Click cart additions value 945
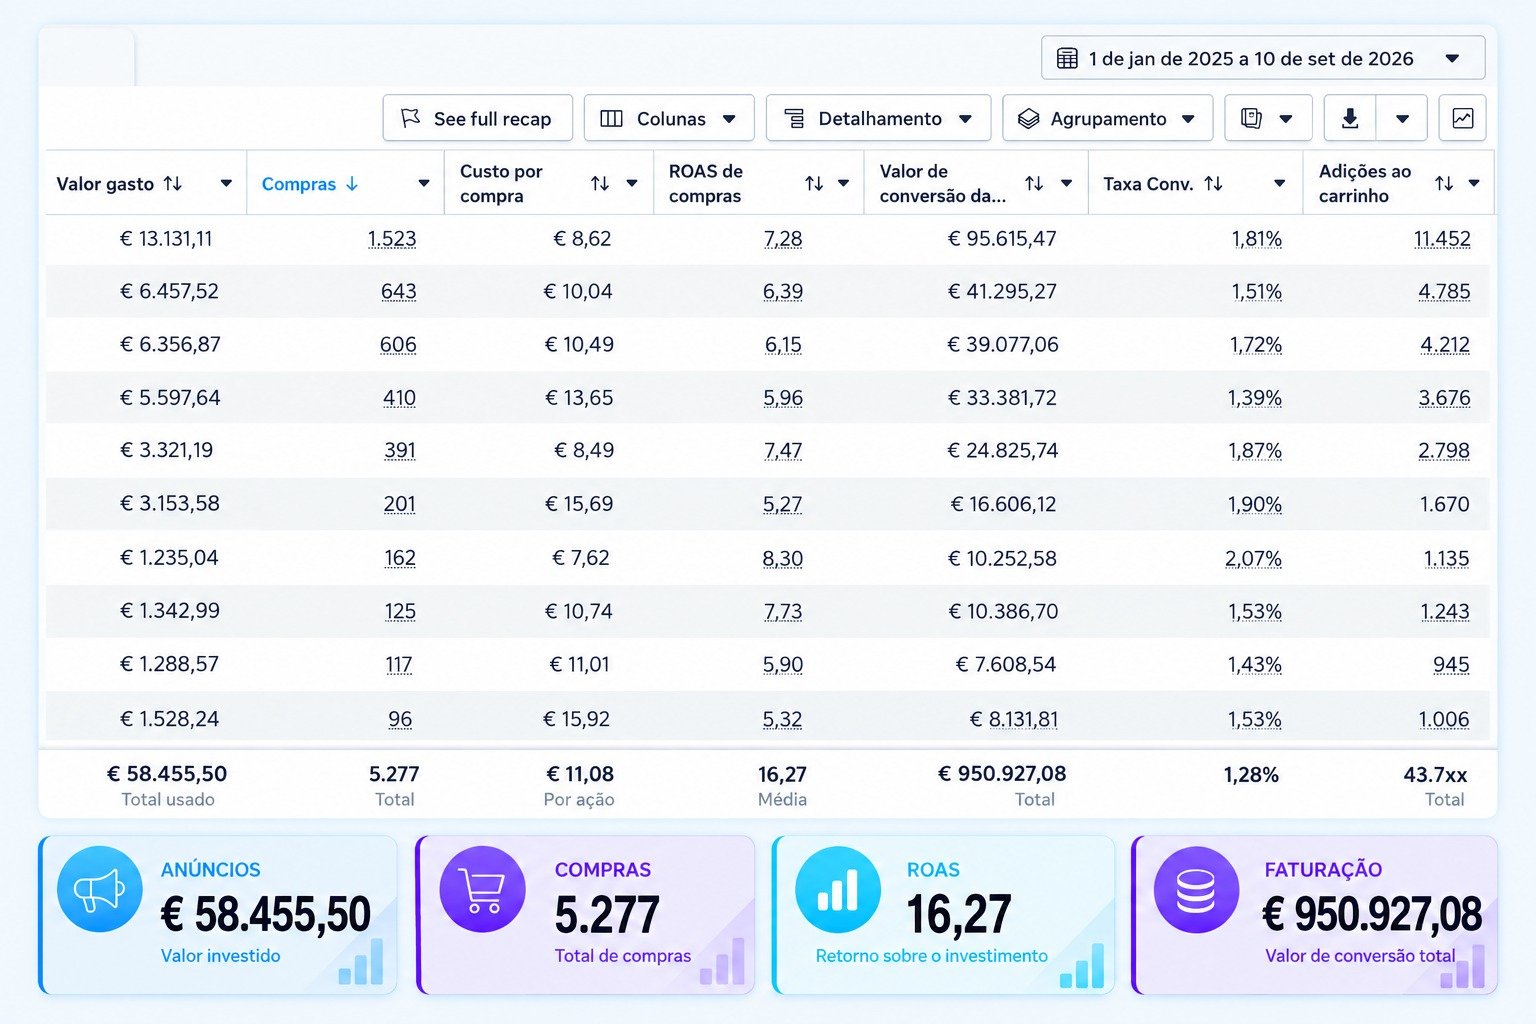 tap(1451, 664)
